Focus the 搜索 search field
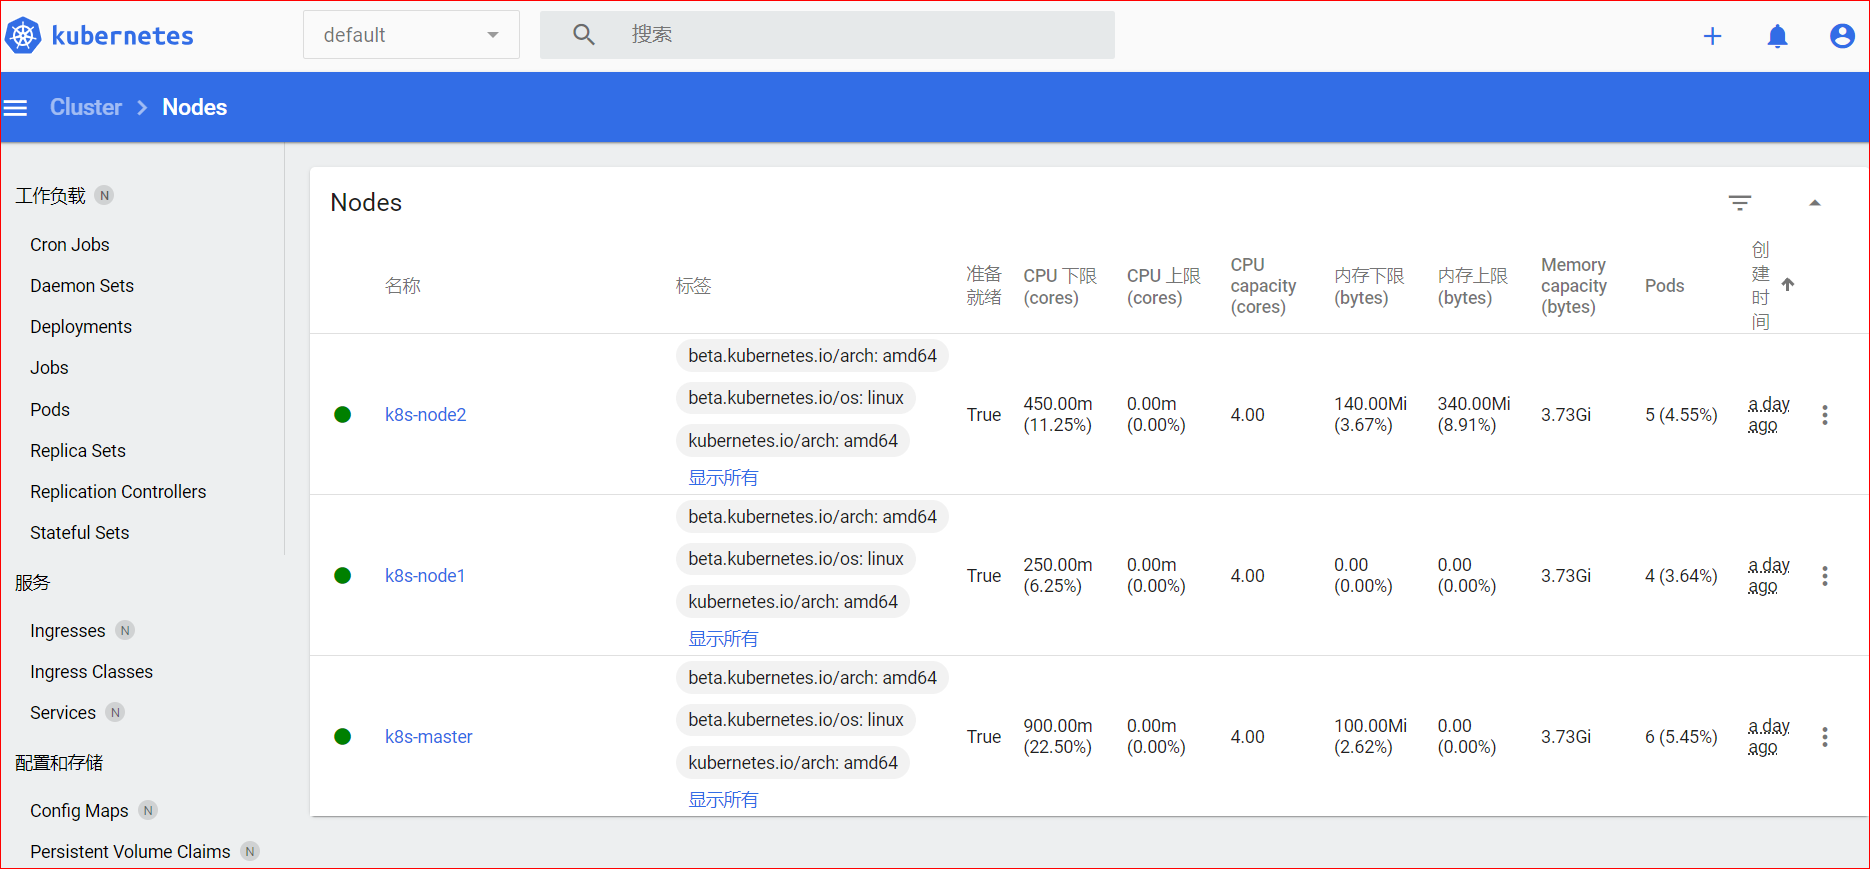The width and height of the screenshot is (1870, 869). coord(827,35)
